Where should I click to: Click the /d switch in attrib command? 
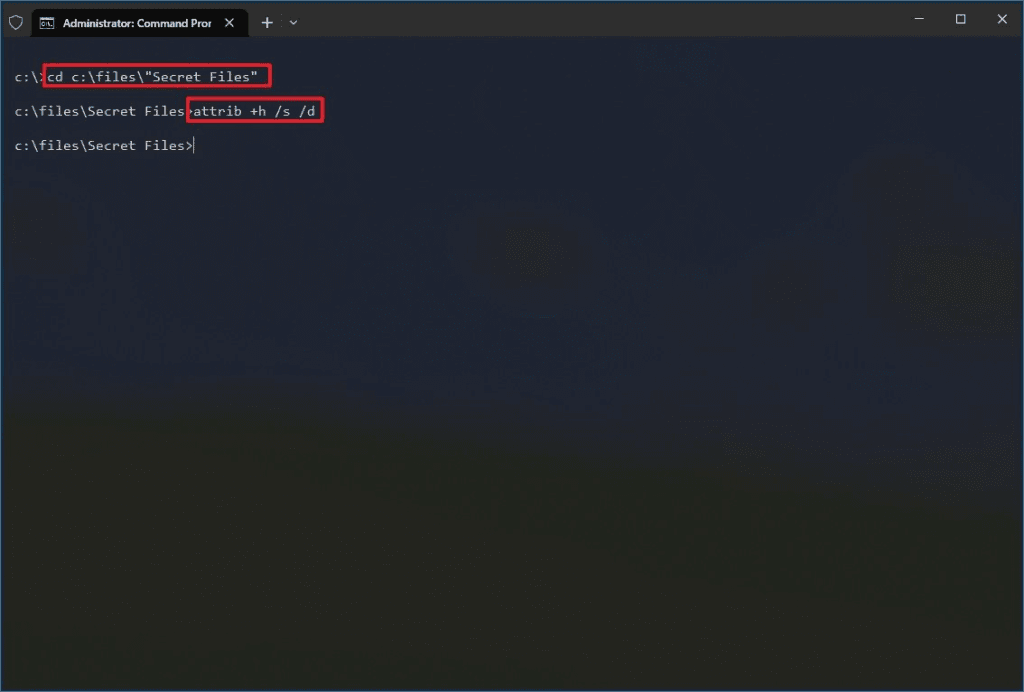coord(307,111)
